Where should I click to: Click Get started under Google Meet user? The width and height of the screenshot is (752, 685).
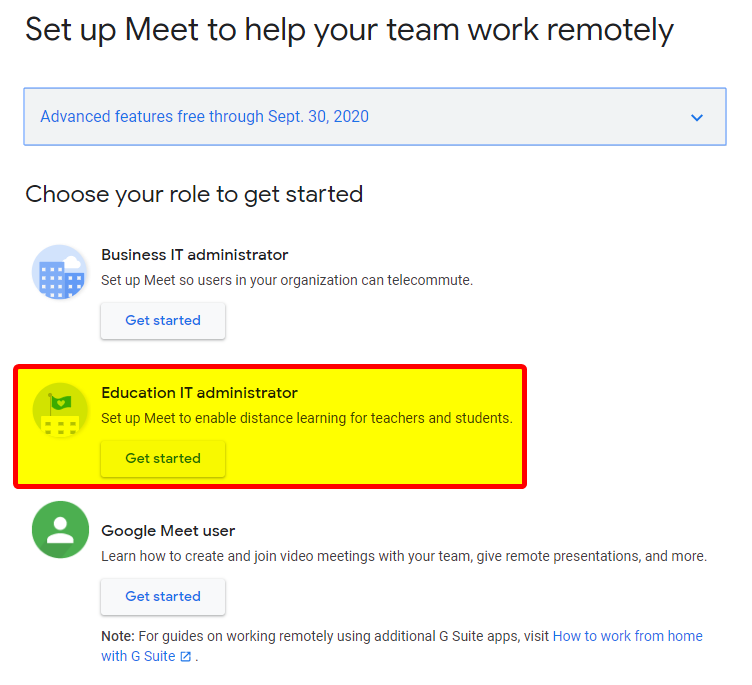[163, 596]
